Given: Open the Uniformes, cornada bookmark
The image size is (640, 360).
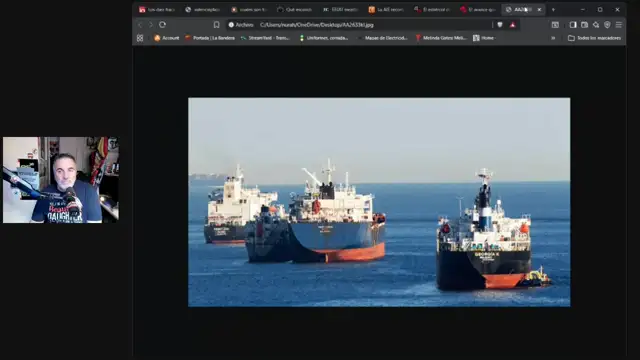Looking at the screenshot, I should click(324, 38).
